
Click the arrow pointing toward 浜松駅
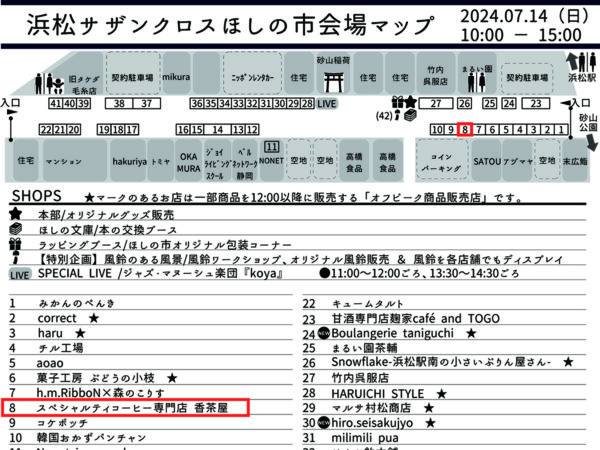[572, 62]
